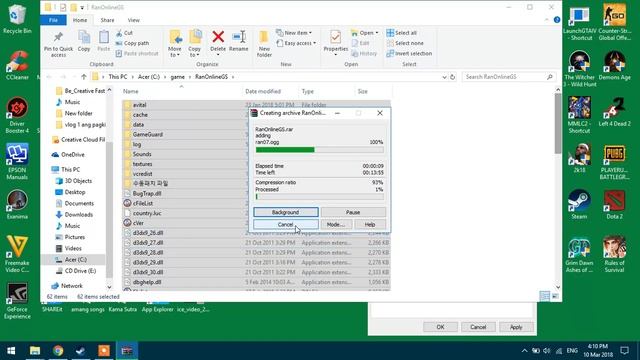Open File Explorer taskbar icon
640x360 pixels.
[35, 351]
